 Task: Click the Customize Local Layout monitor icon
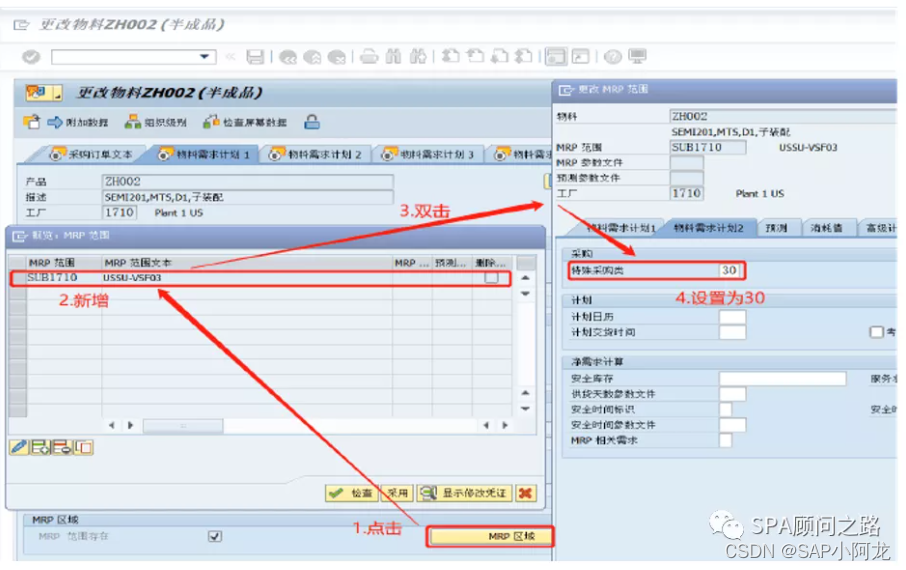(637, 57)
